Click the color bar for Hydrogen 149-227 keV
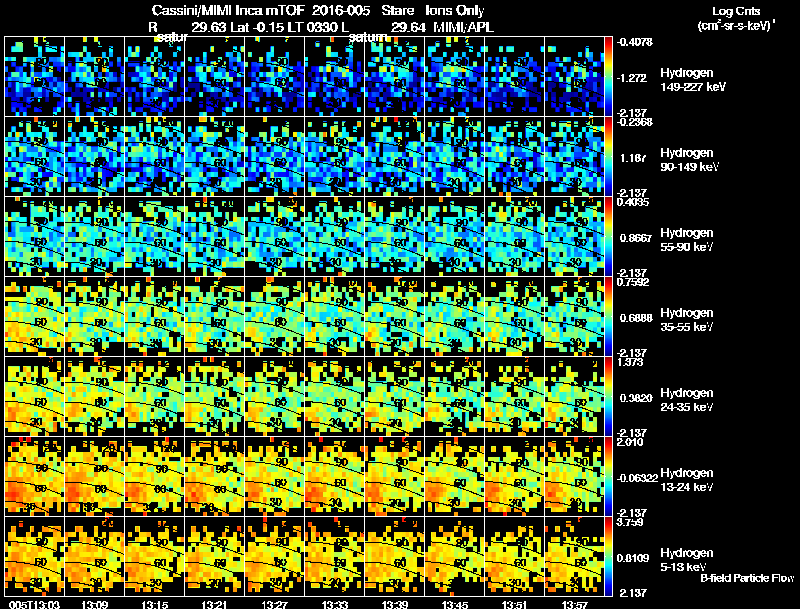 tap(609, 77)
